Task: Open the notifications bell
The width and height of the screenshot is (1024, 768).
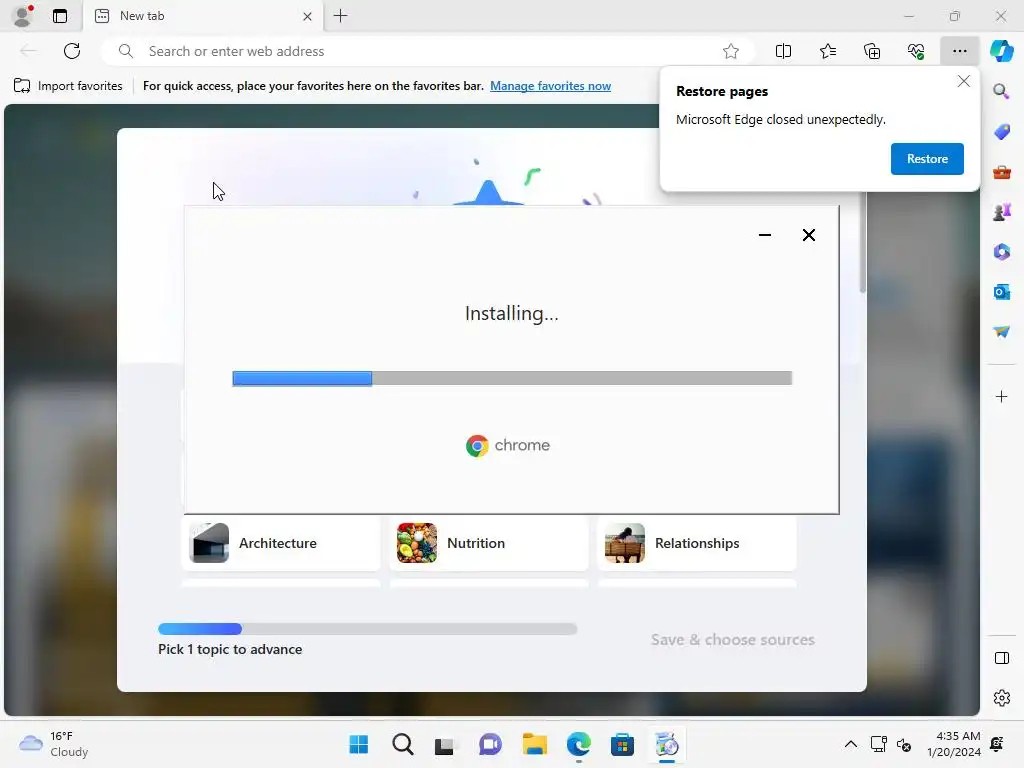Action: click(x=997, y=744)
